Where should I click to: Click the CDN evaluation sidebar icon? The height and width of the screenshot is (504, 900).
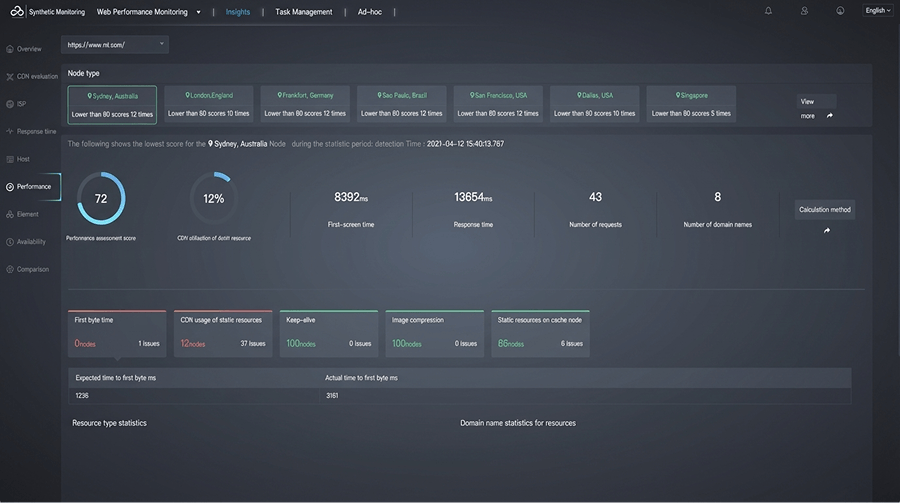click(x=10, y=77)
